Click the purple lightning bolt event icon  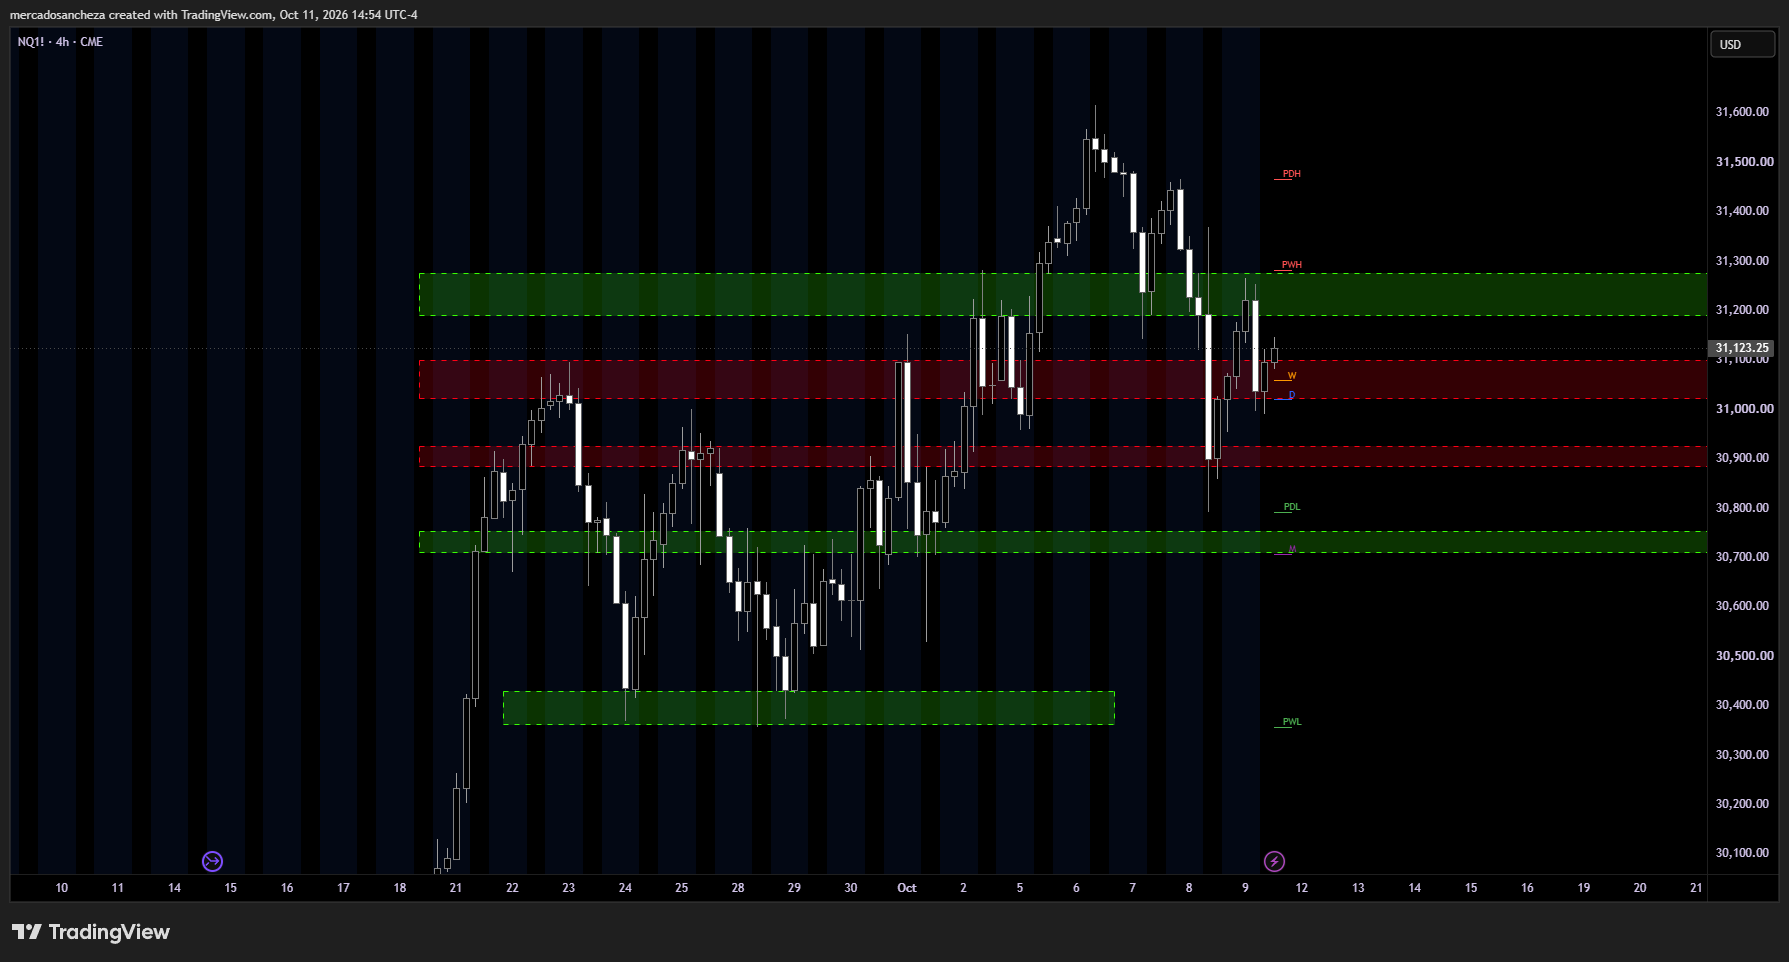click(x=1274, y=861)
